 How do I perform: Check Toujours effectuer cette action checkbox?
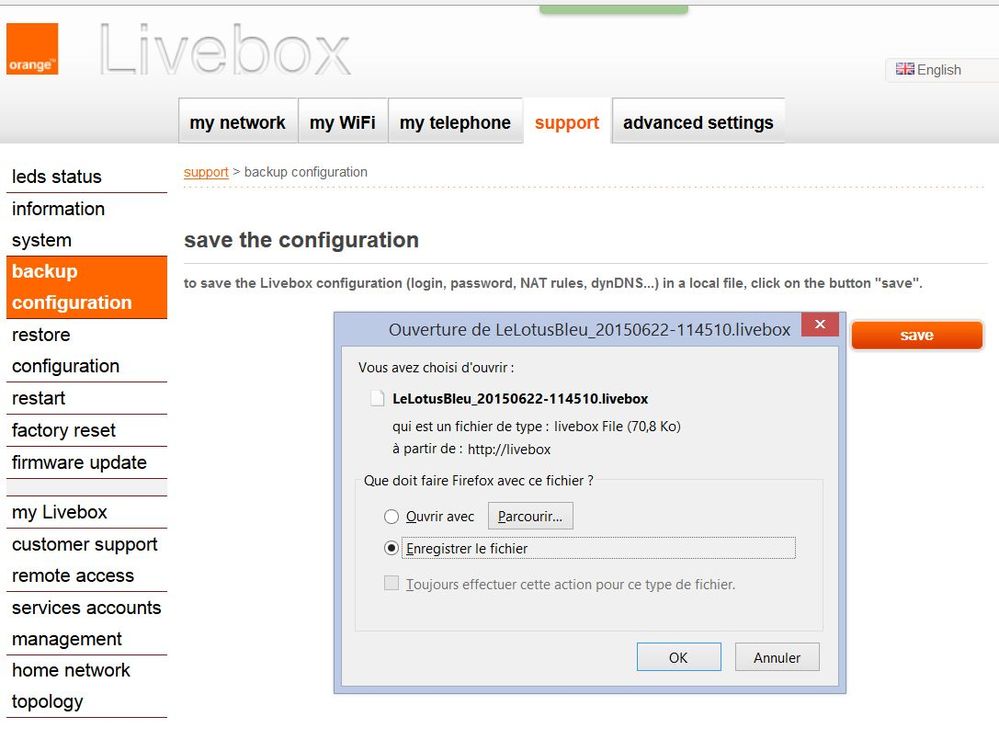click(x=391, y=583)
